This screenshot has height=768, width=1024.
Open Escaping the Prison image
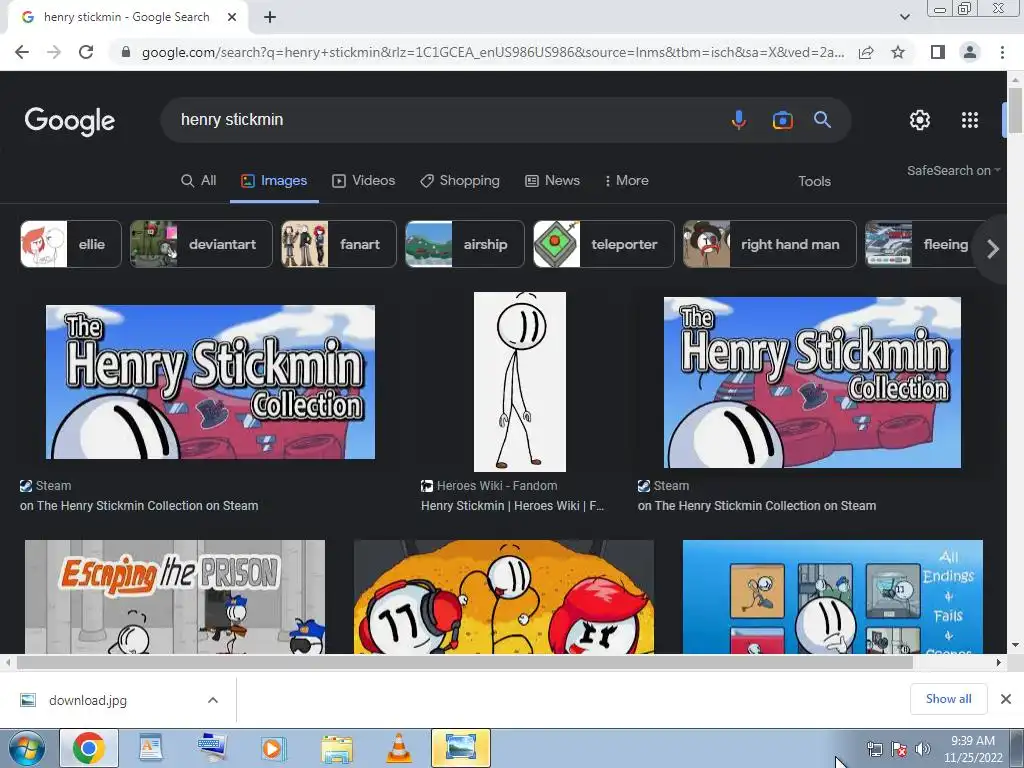pos(175,596)
